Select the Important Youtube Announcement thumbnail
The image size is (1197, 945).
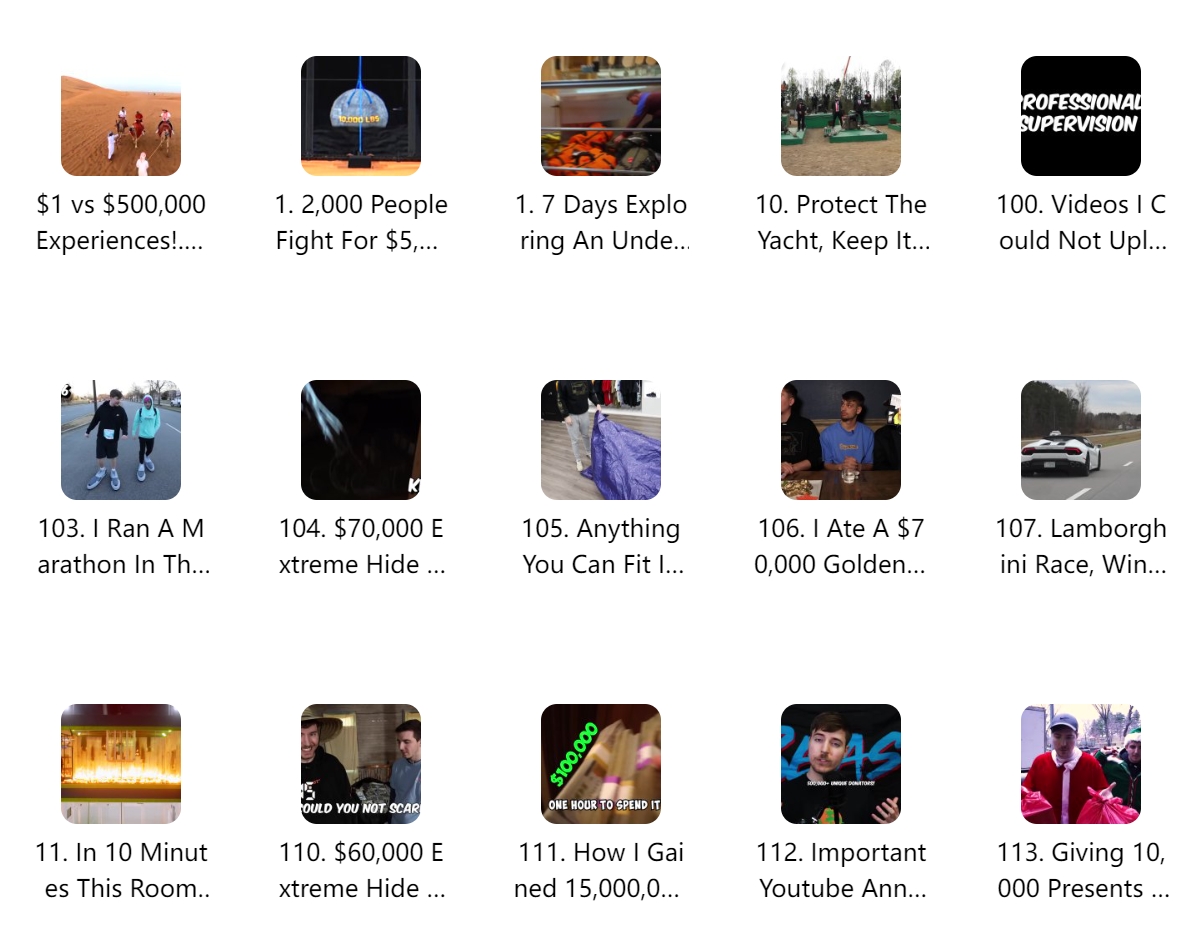coord(840,764)
